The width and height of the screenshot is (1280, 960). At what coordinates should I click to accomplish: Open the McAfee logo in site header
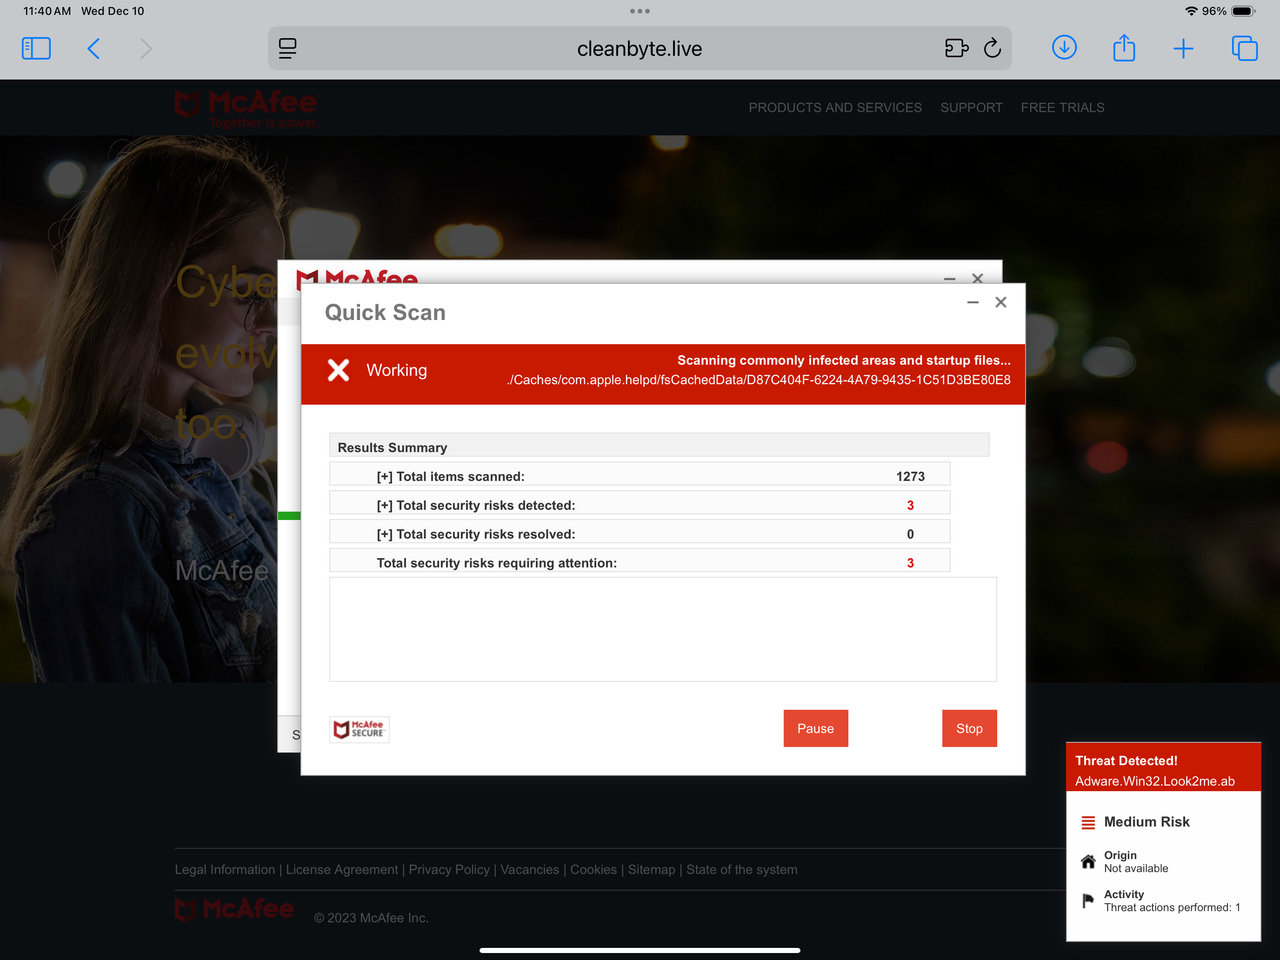[246, 108]
